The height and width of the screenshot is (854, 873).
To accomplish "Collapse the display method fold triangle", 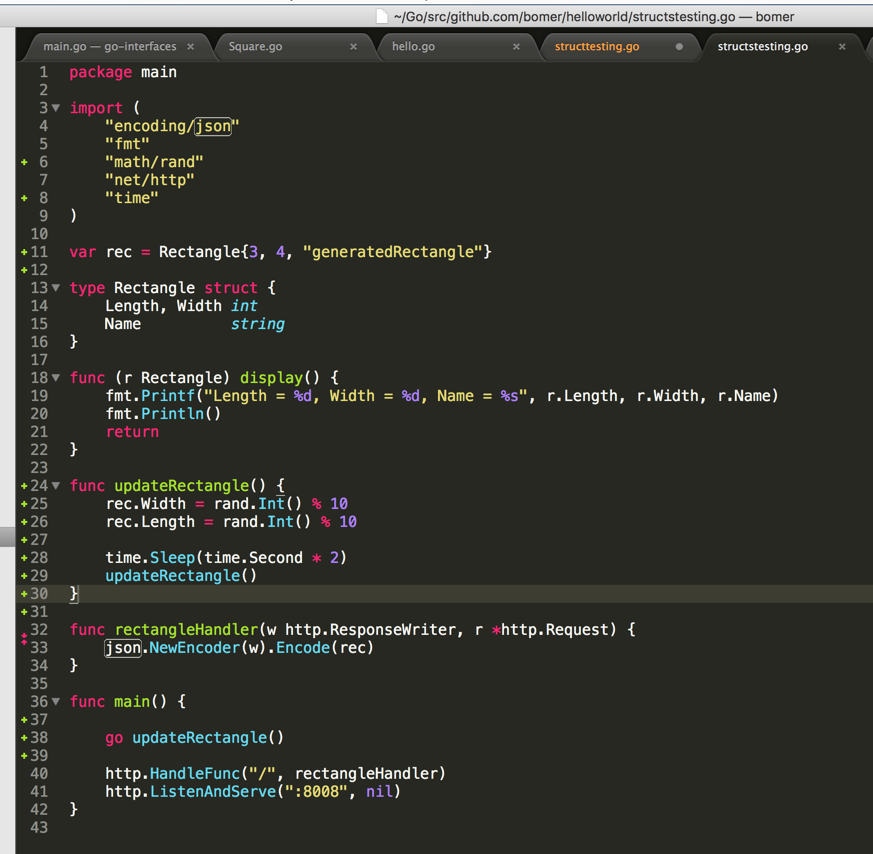I will point(55,378).
